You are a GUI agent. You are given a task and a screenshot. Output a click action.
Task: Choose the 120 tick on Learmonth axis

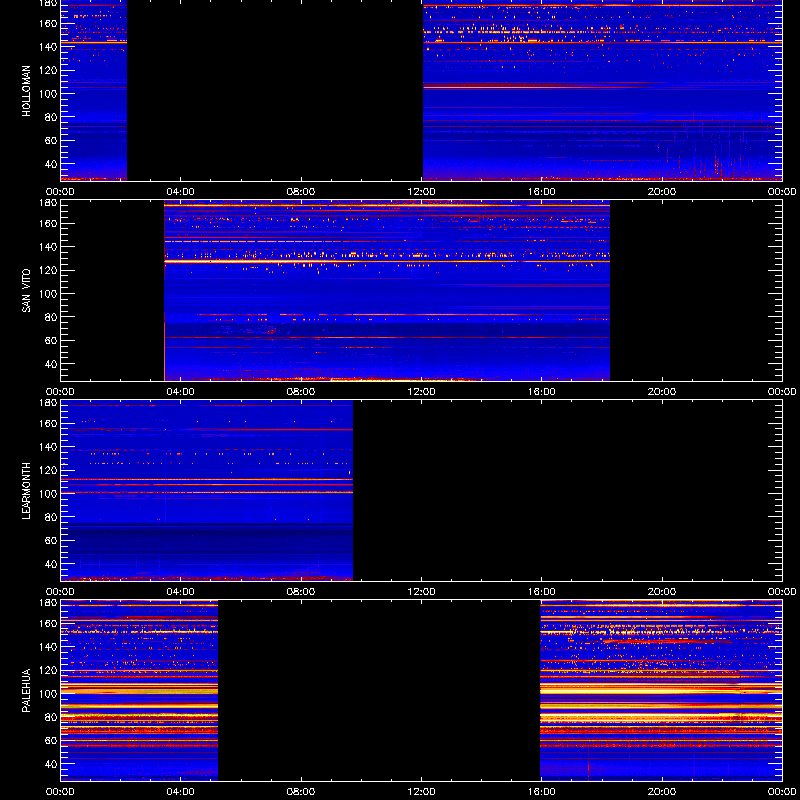pos(49,470)
